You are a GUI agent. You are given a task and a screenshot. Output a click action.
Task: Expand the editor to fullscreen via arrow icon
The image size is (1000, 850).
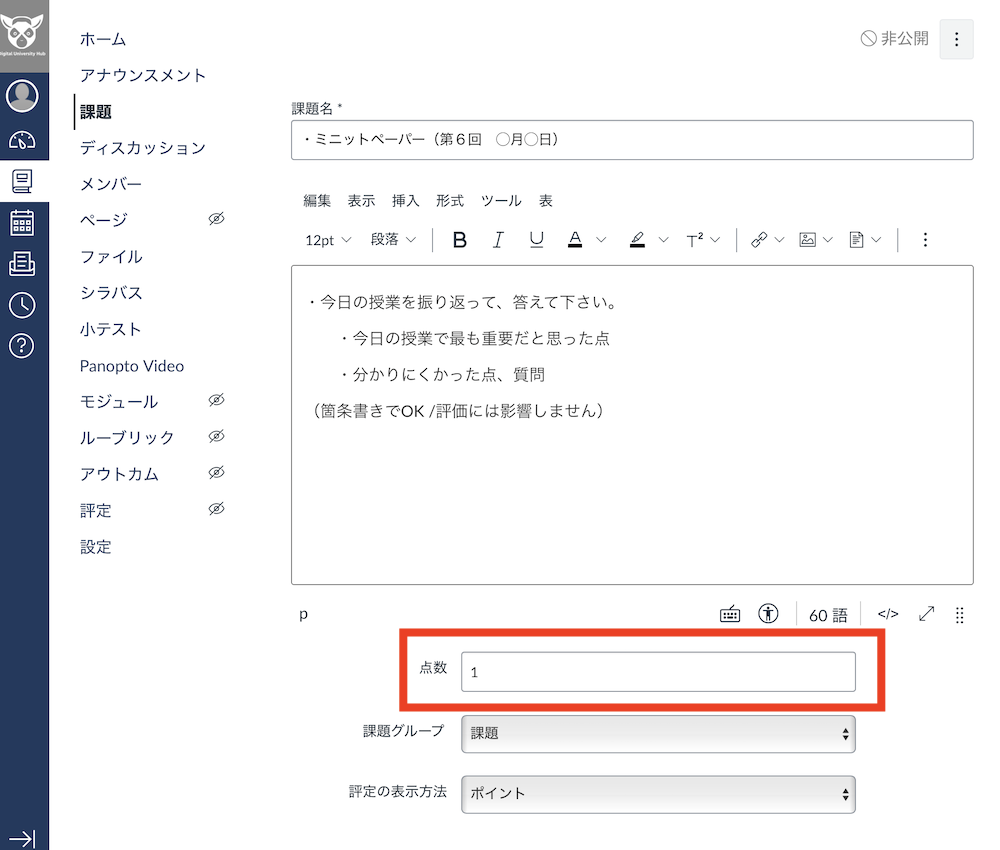coord(925,614)
